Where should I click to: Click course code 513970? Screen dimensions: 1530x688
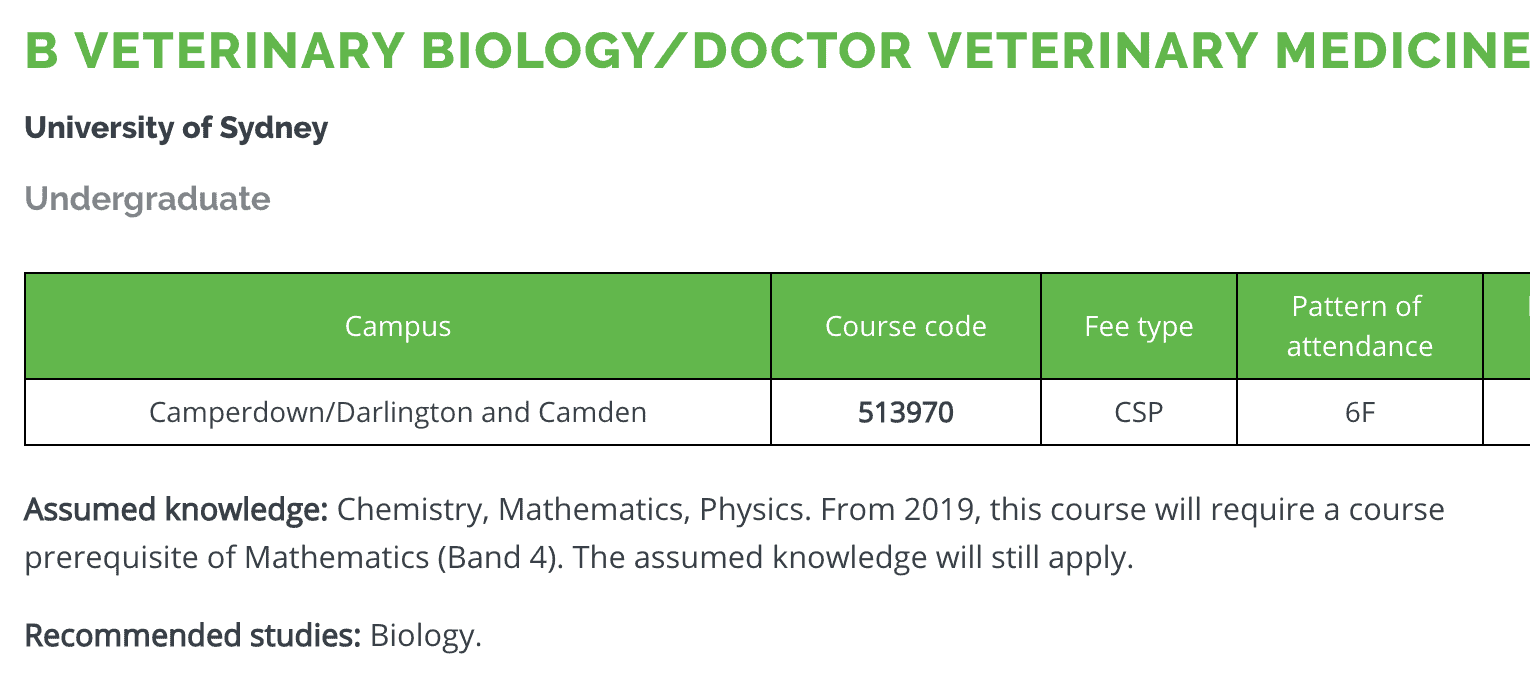pyautogui.click(x=906, y=412)
